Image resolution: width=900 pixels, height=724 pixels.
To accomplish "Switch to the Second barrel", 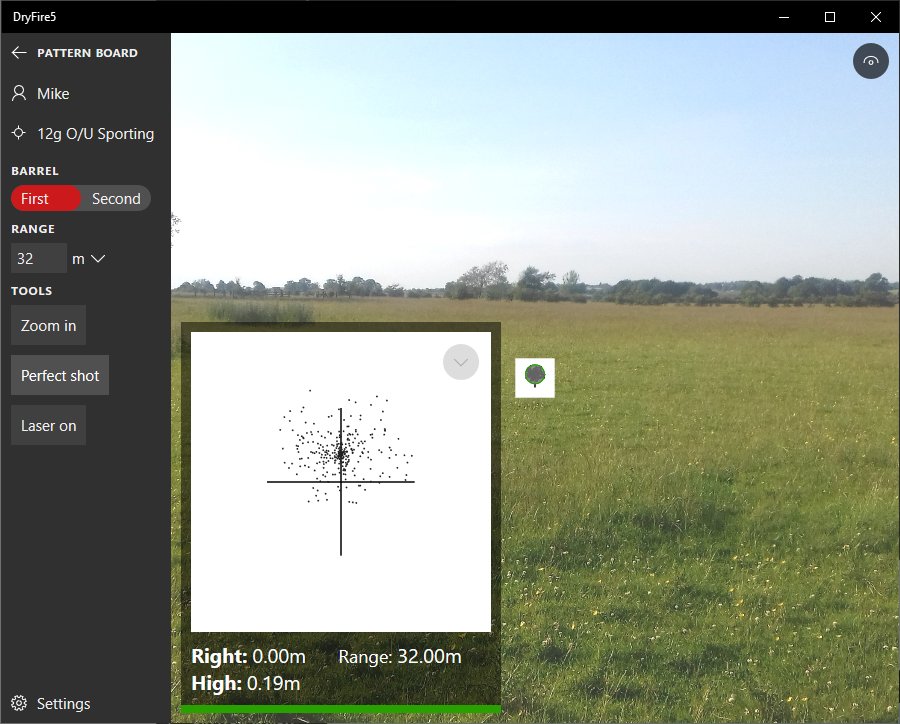I will click(x=116, y=198).
